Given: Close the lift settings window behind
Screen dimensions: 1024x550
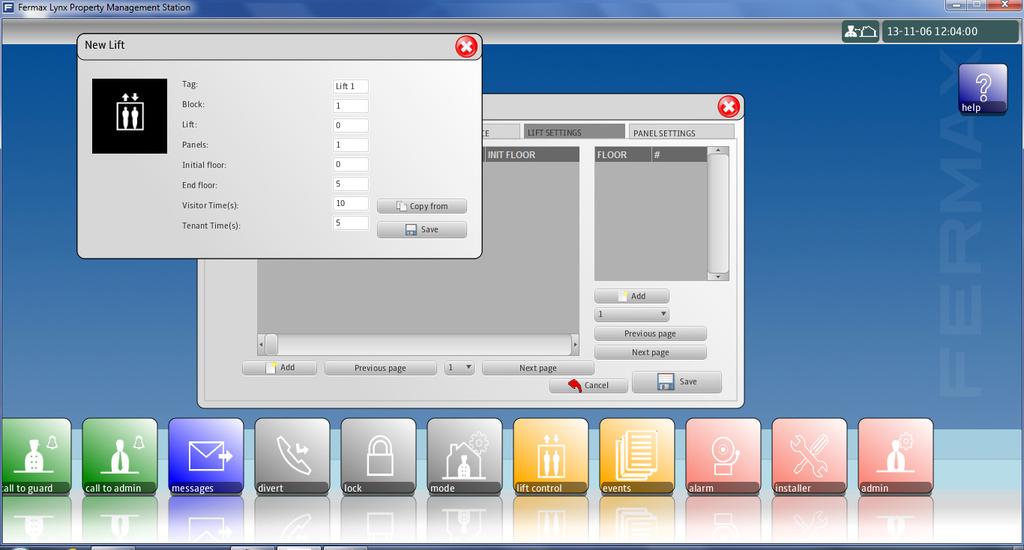Looking at the screenshot, I should pos(729,106).
